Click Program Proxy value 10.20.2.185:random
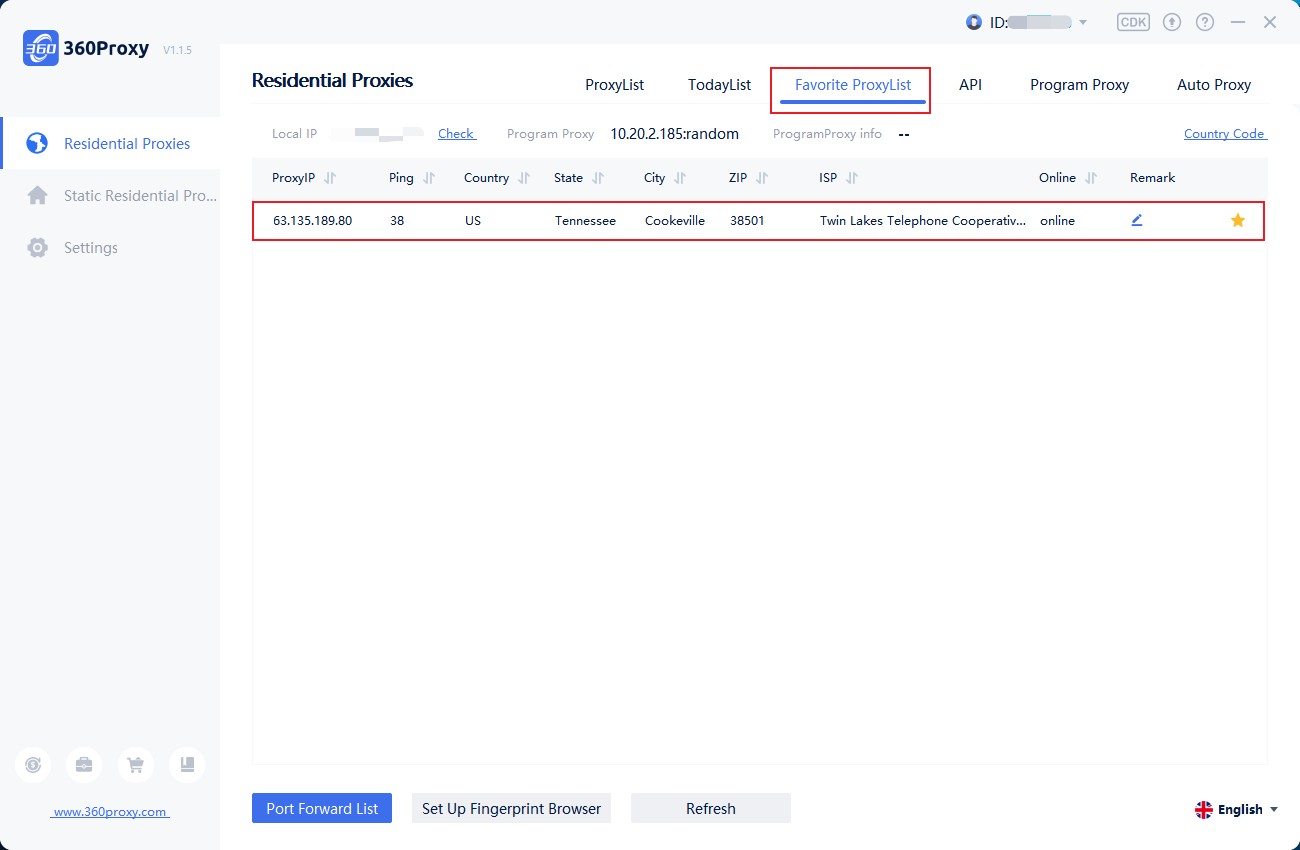The height and width of the screenshot is (850, 1300). (675, 133)
